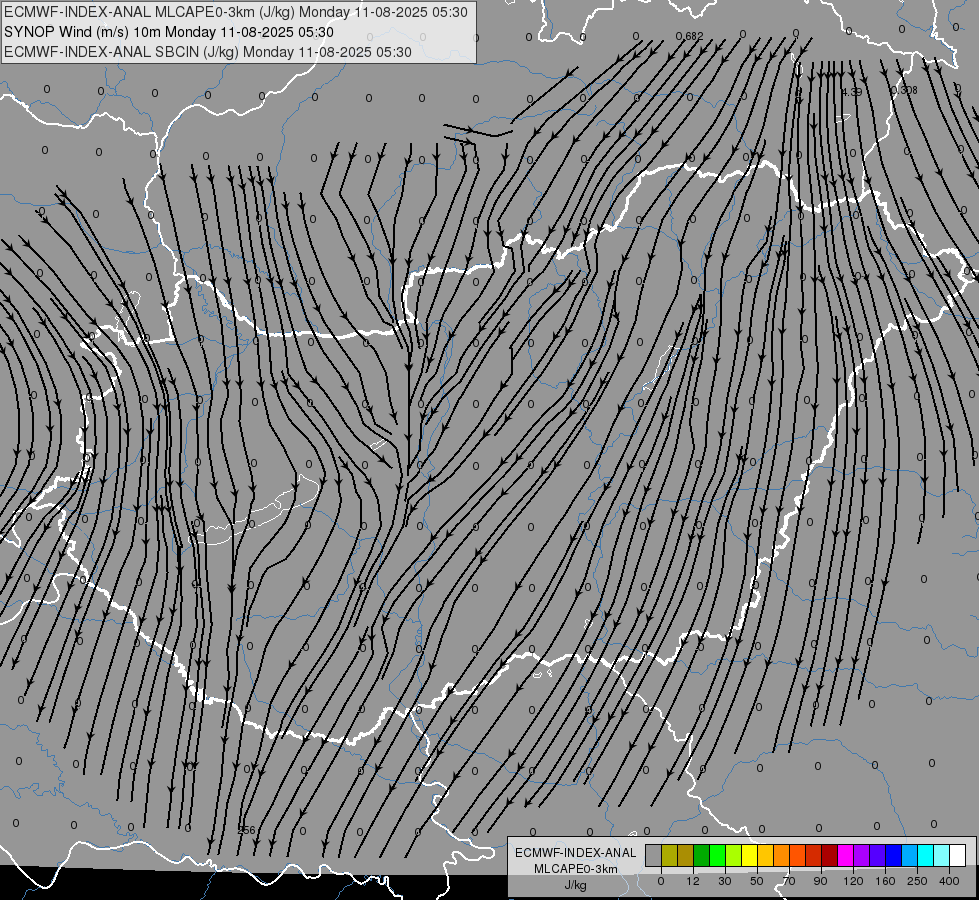The image size is (979, 900).
Task: Click the legend tick label 160
Action: click(885, 881)
